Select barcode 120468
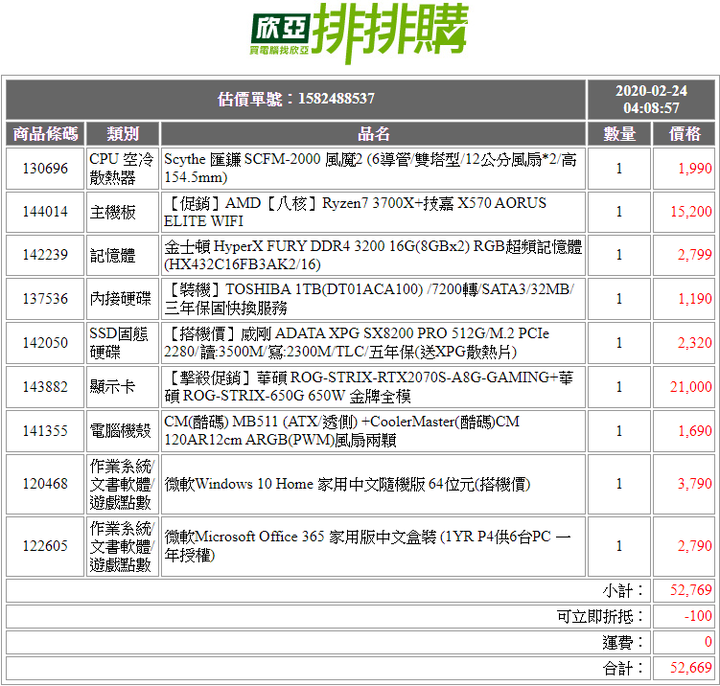Viewport: 720px width, 686px height. click(45, 484)
